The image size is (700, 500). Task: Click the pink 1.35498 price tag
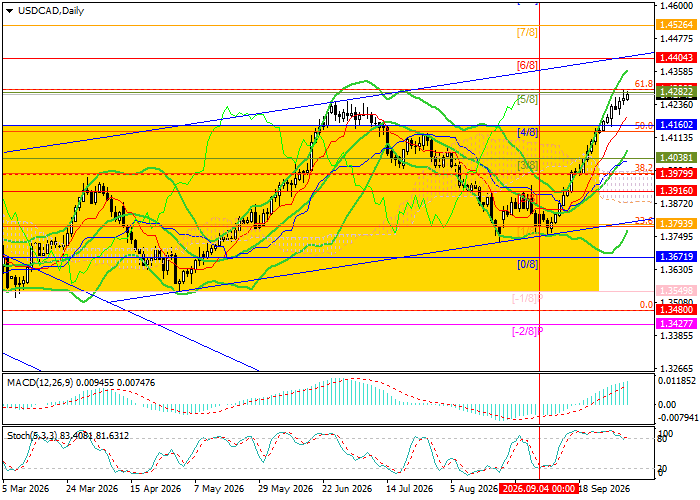[675, 290]
